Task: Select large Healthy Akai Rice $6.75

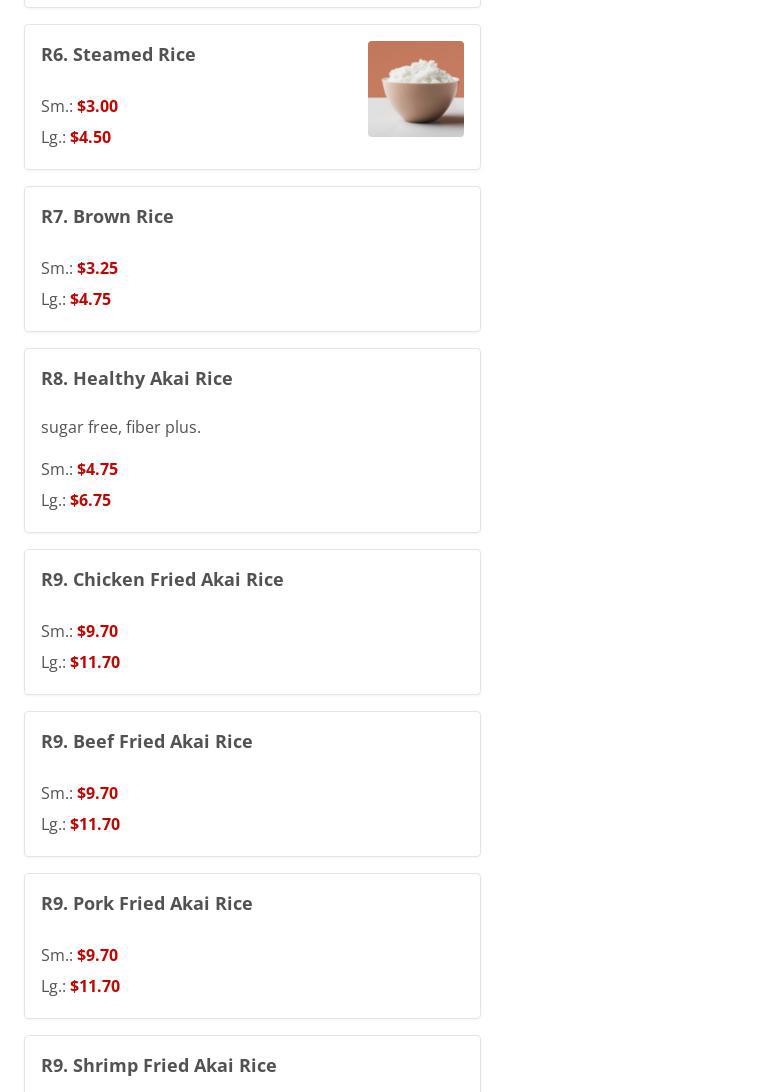Action: (90, 500)
